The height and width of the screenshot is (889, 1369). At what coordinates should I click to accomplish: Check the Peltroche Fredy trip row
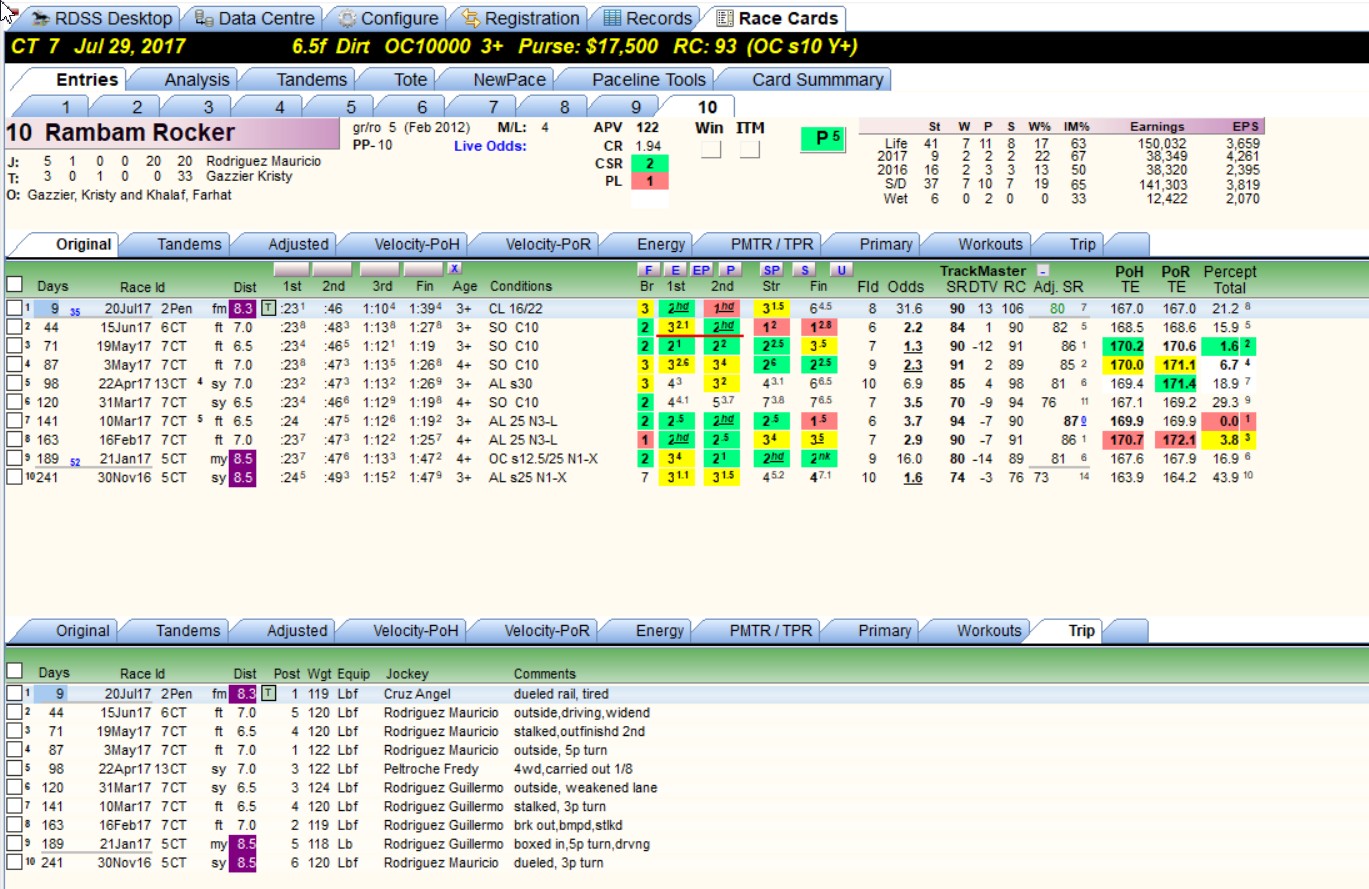13,769
